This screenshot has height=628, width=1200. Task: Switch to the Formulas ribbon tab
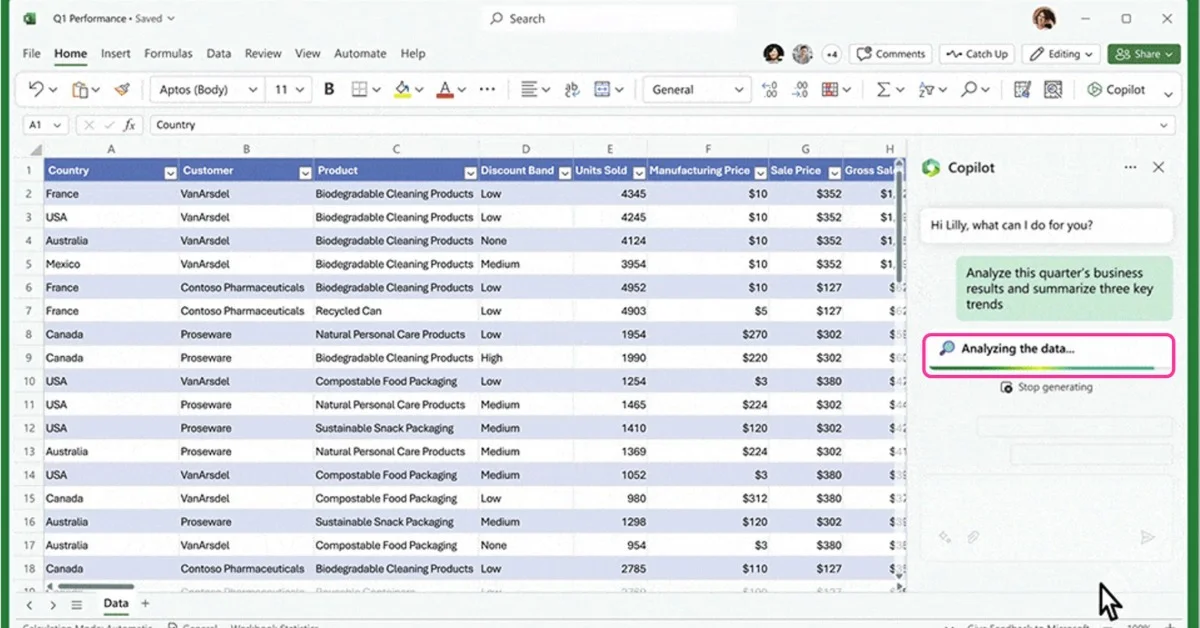pyautogui.click(x=168, y=53)
